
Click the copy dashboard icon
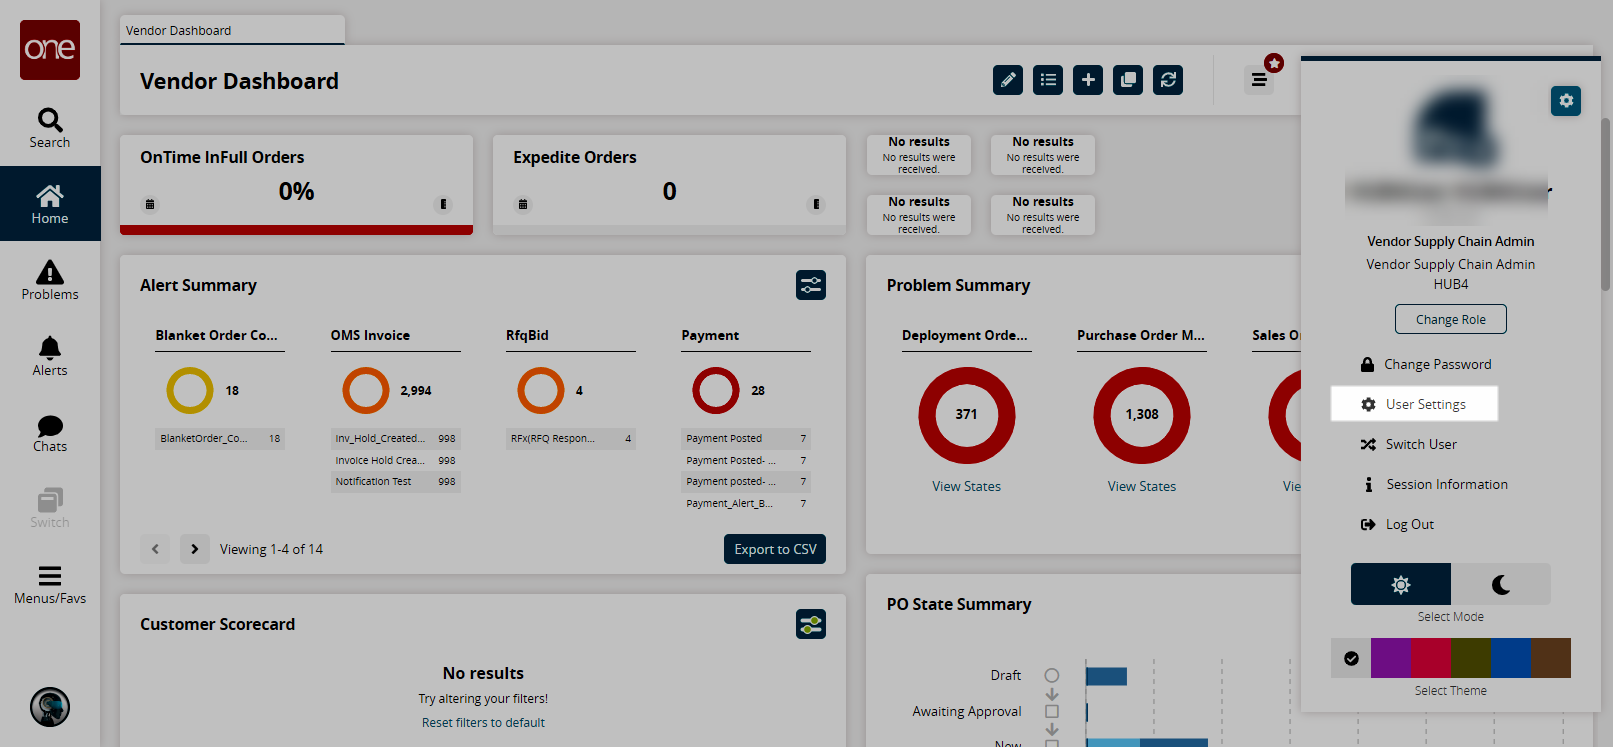click(1128, 80)
